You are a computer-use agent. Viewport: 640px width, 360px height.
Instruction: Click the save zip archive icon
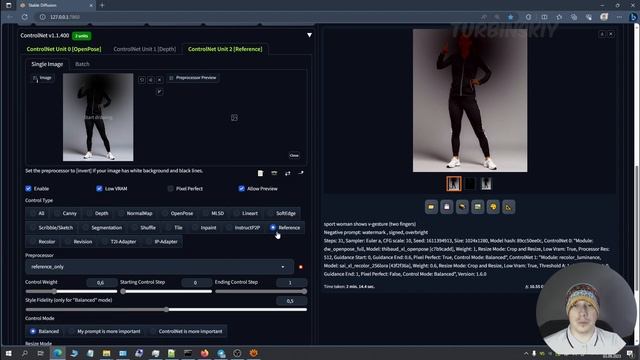point(462,207)
